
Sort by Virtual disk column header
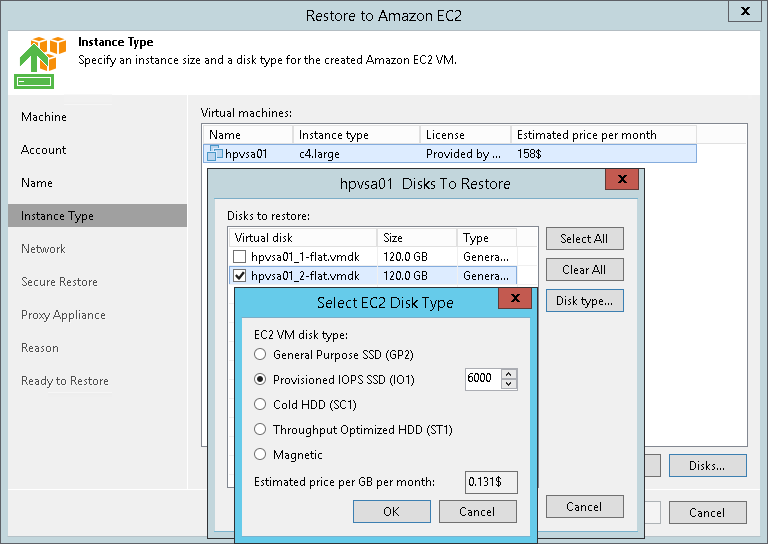(x=303, y=238)
